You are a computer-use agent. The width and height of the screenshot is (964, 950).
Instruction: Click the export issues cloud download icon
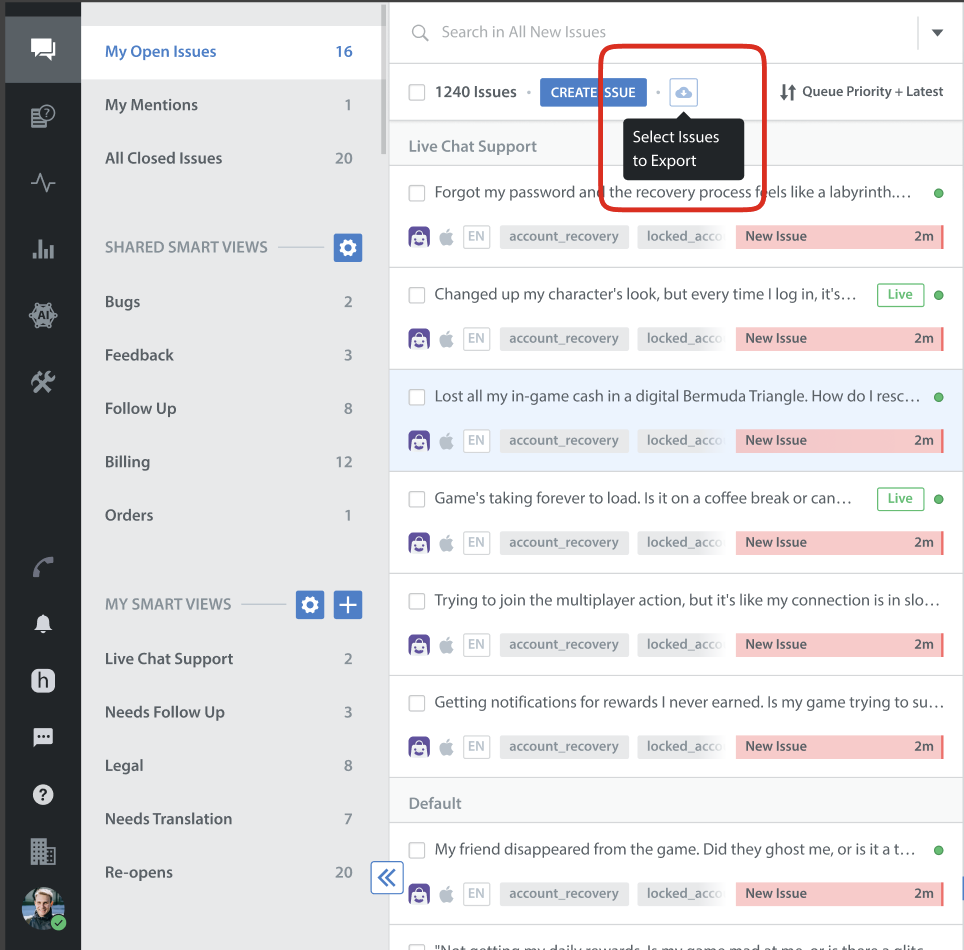683,92
